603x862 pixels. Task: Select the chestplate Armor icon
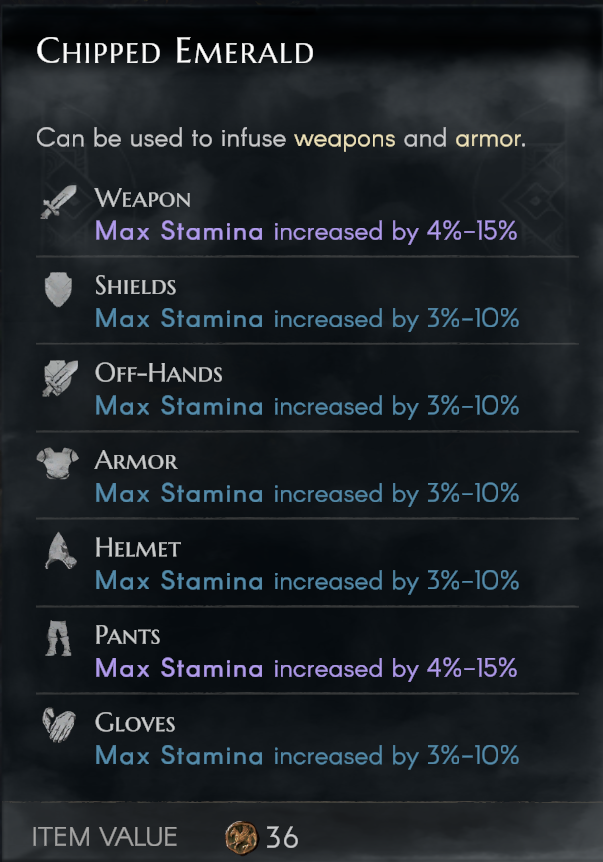click(x=59, y=463)
